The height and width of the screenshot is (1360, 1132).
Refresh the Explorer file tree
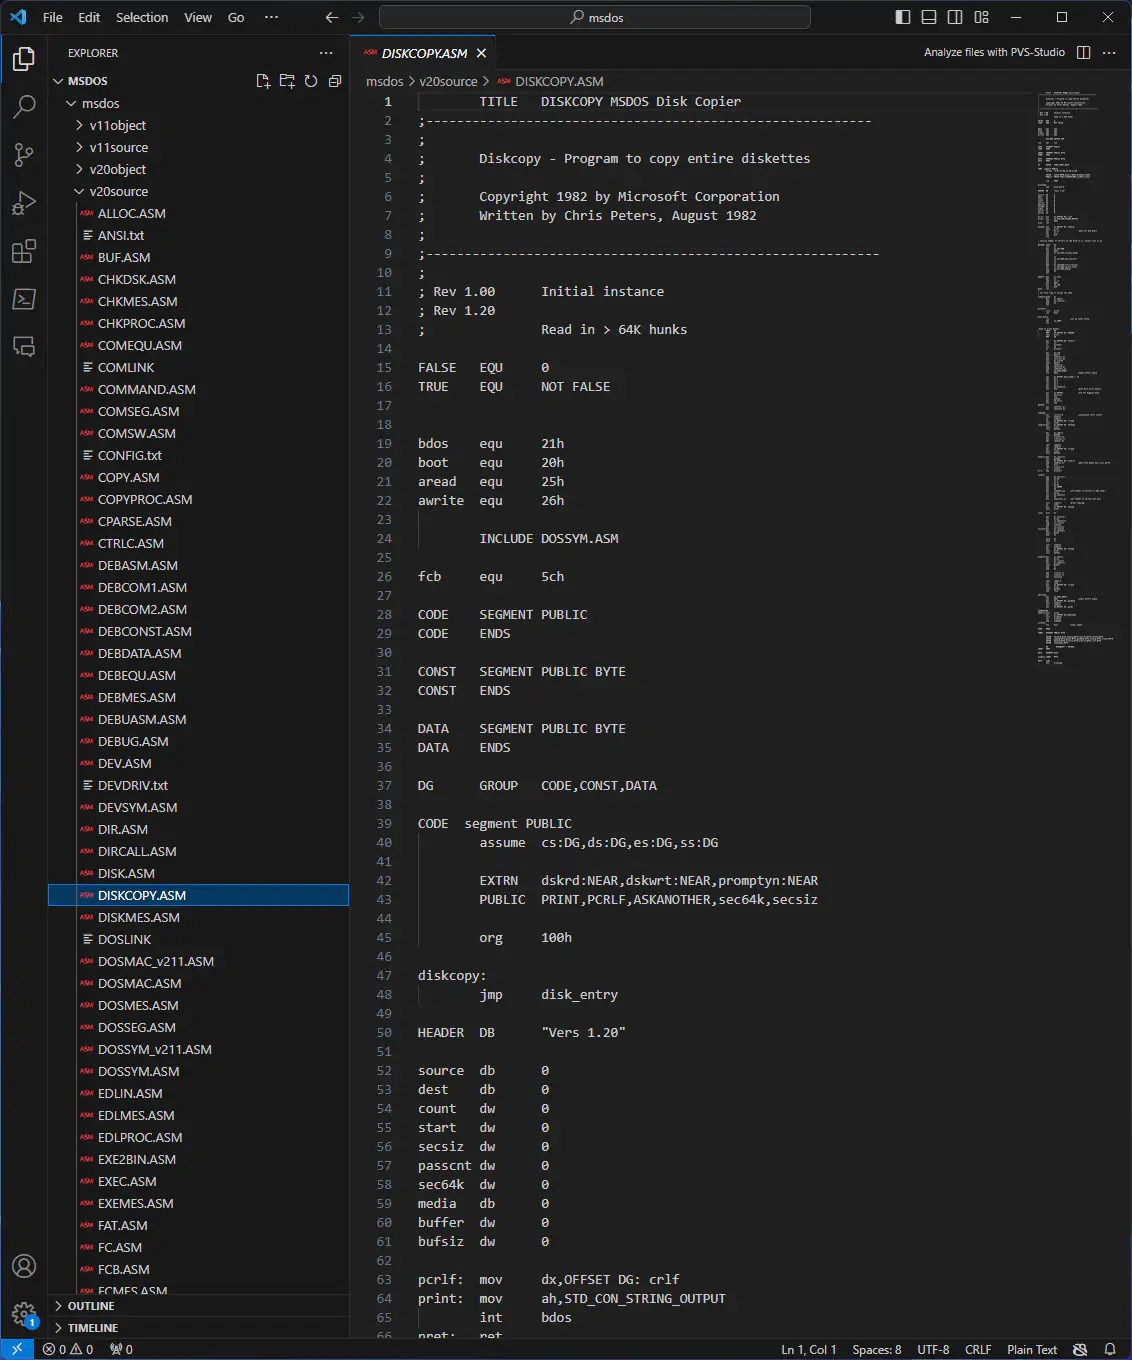[x=311, y=81]
